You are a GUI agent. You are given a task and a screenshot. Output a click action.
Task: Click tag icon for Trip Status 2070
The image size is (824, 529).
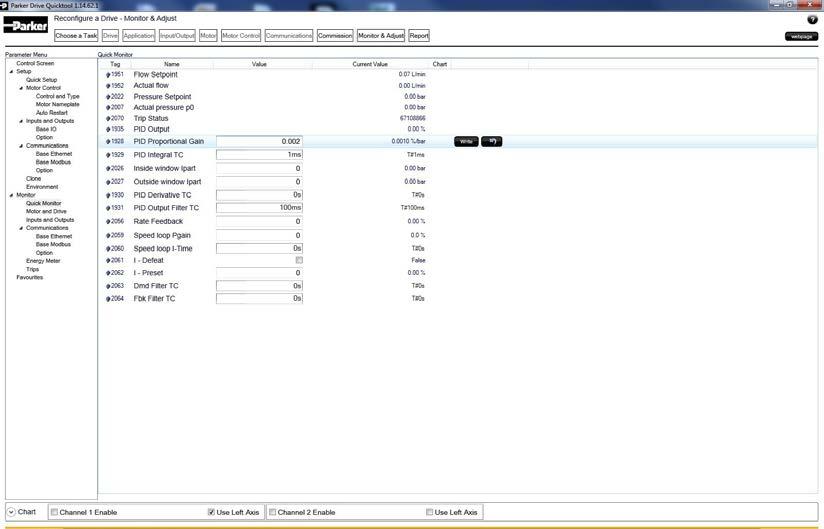108,118
